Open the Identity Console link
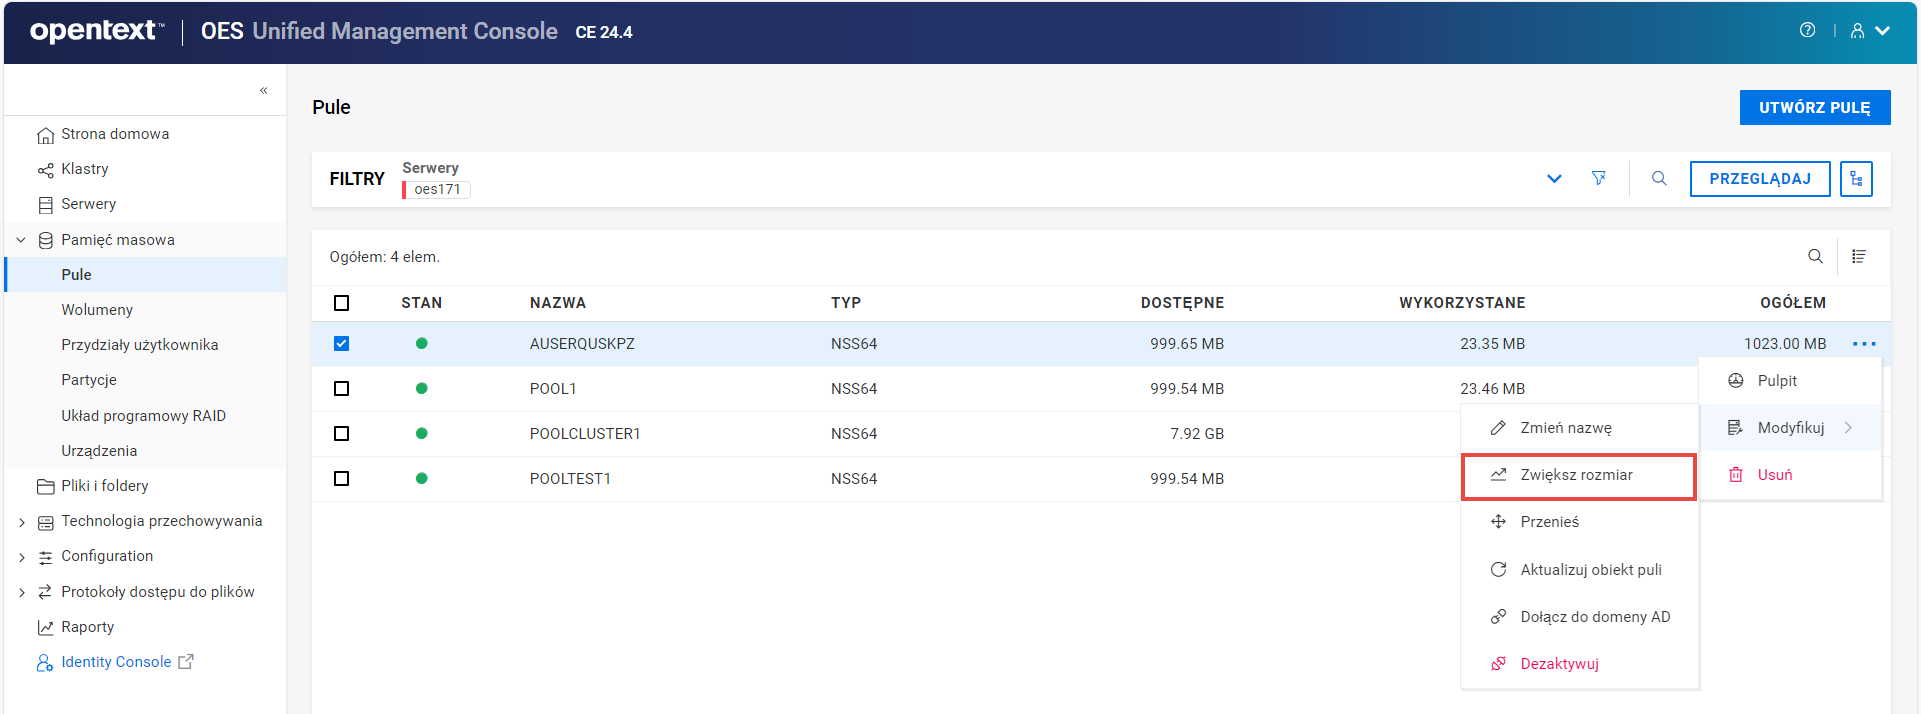This screenshot has width=1921, height=714. click(x=116, y=662)
